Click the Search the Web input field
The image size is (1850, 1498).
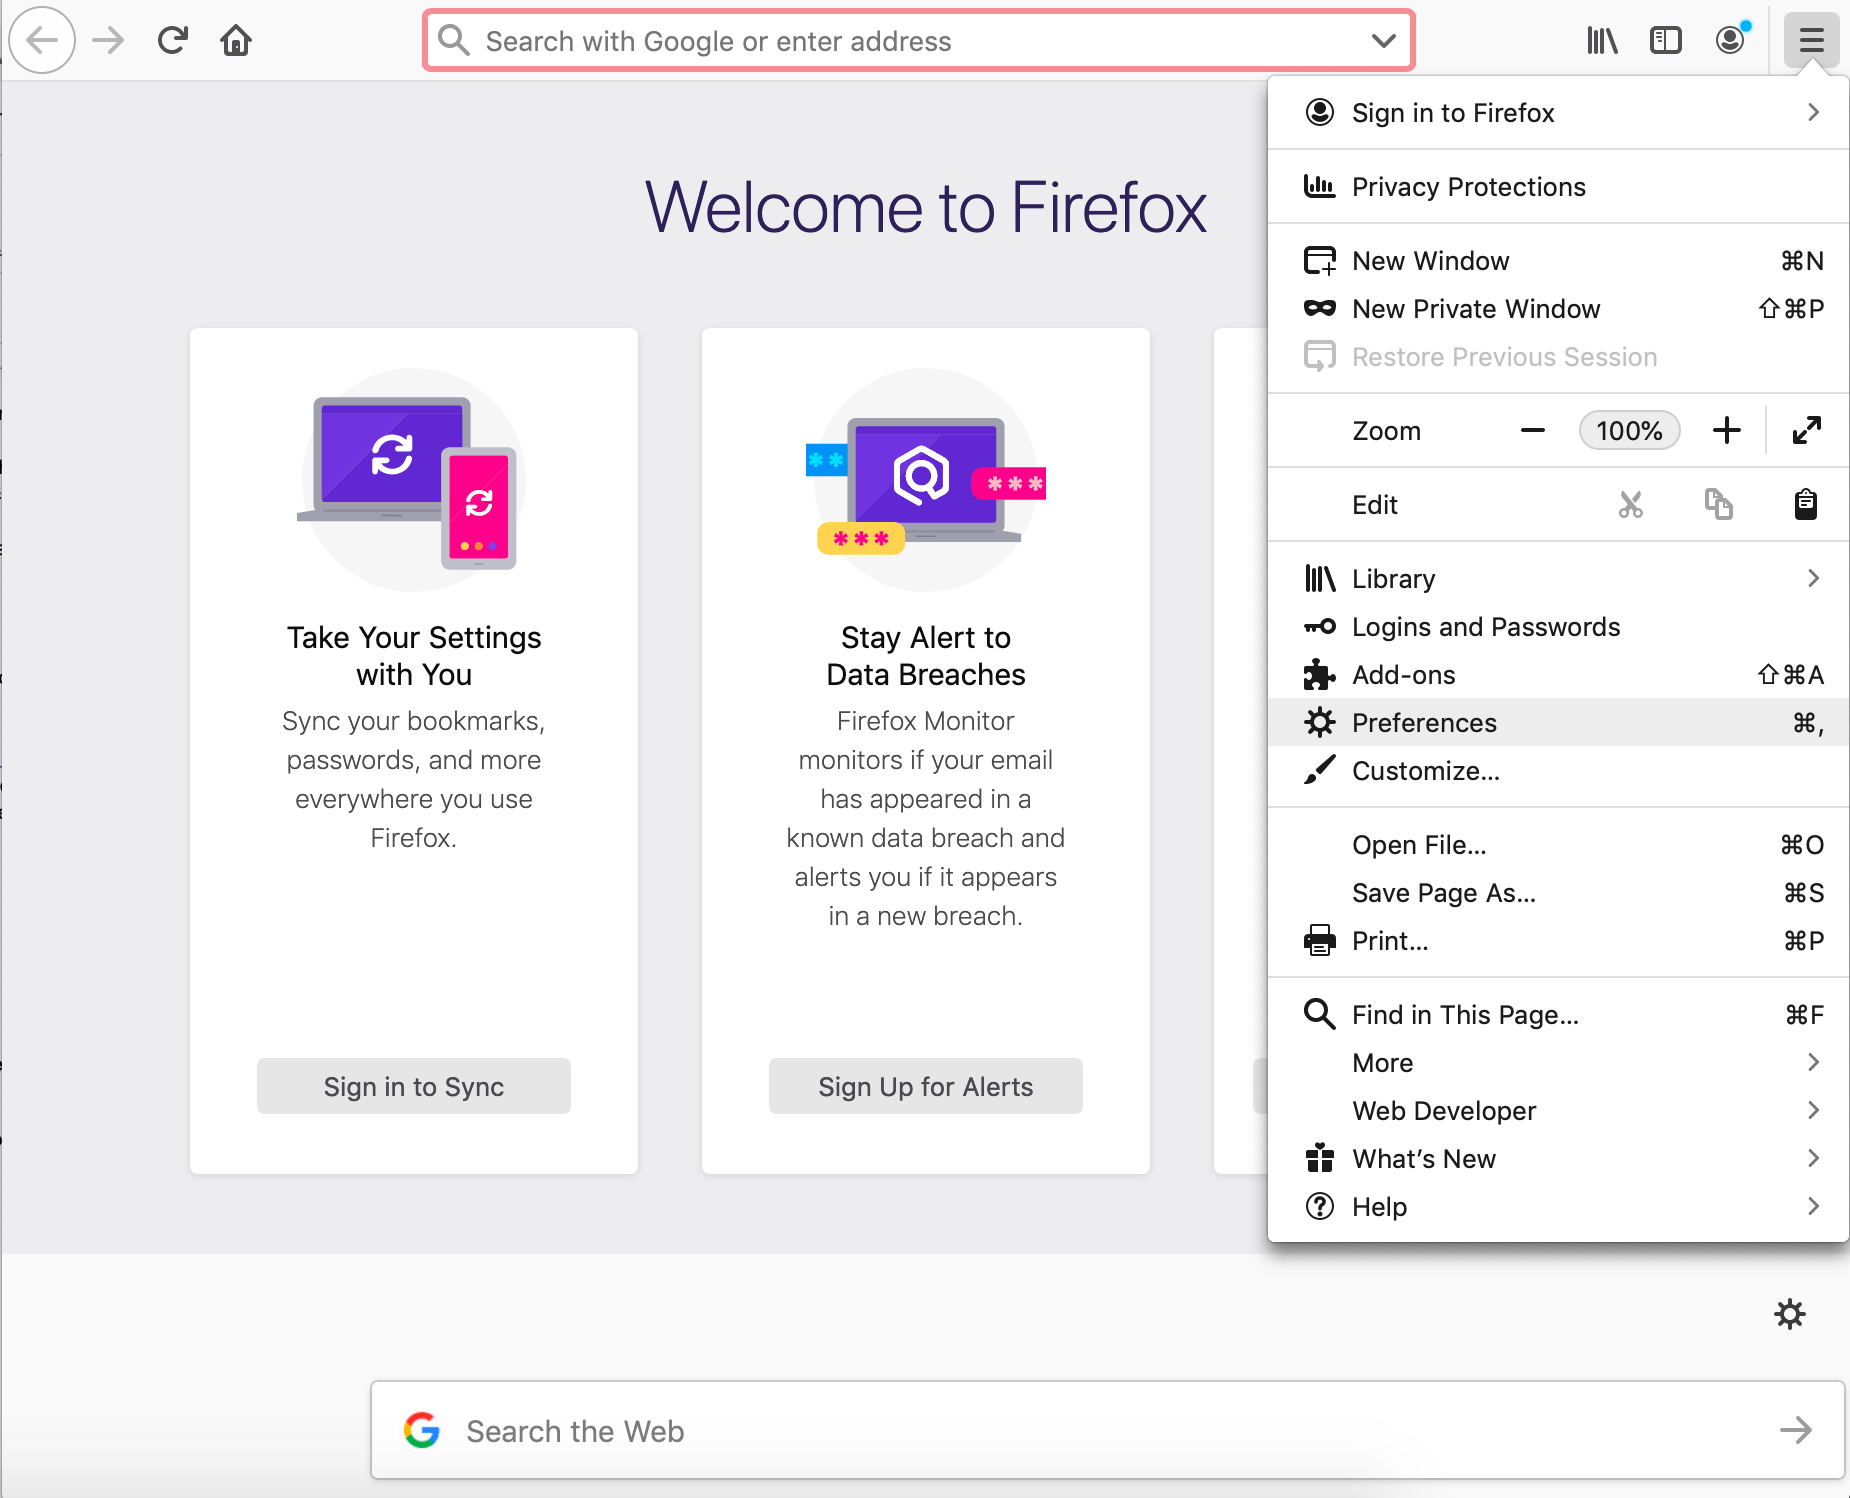1108,1430
